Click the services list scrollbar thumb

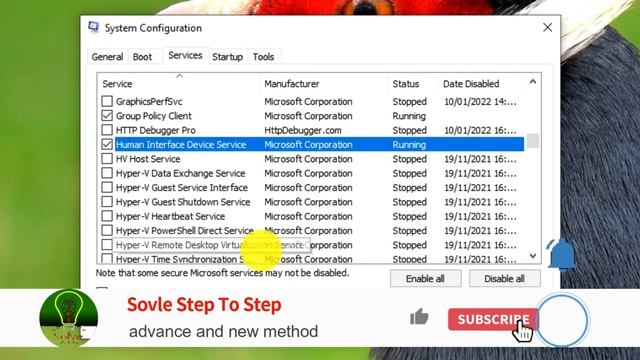(533, 141)
